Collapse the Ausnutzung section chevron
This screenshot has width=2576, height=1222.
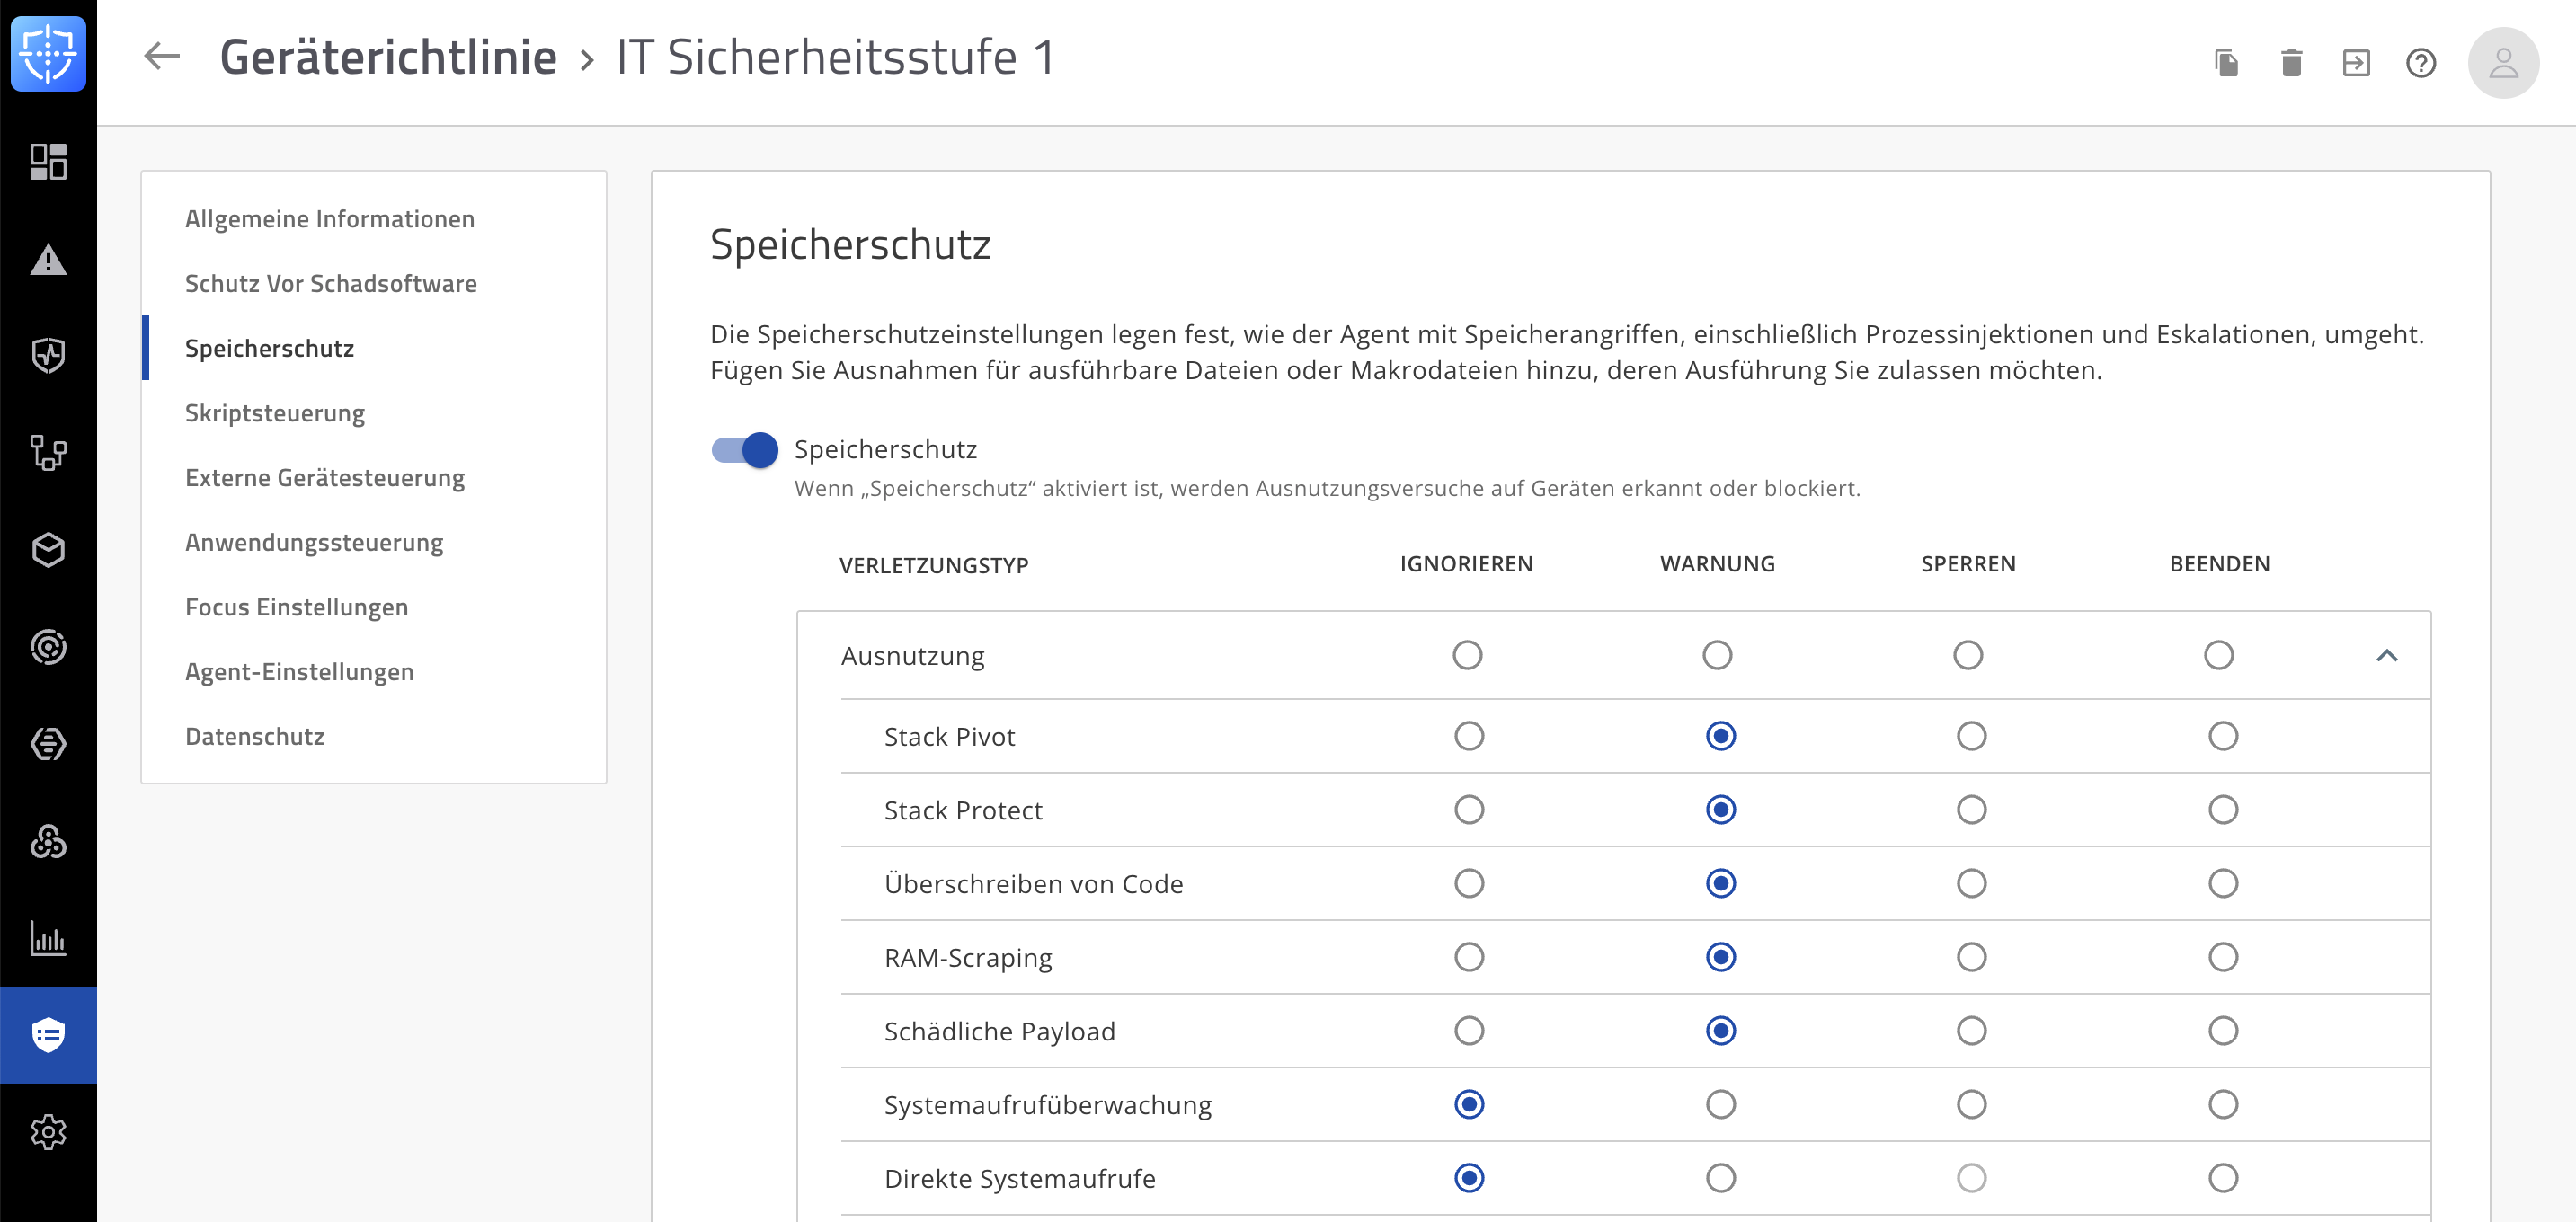point(2386,655)
